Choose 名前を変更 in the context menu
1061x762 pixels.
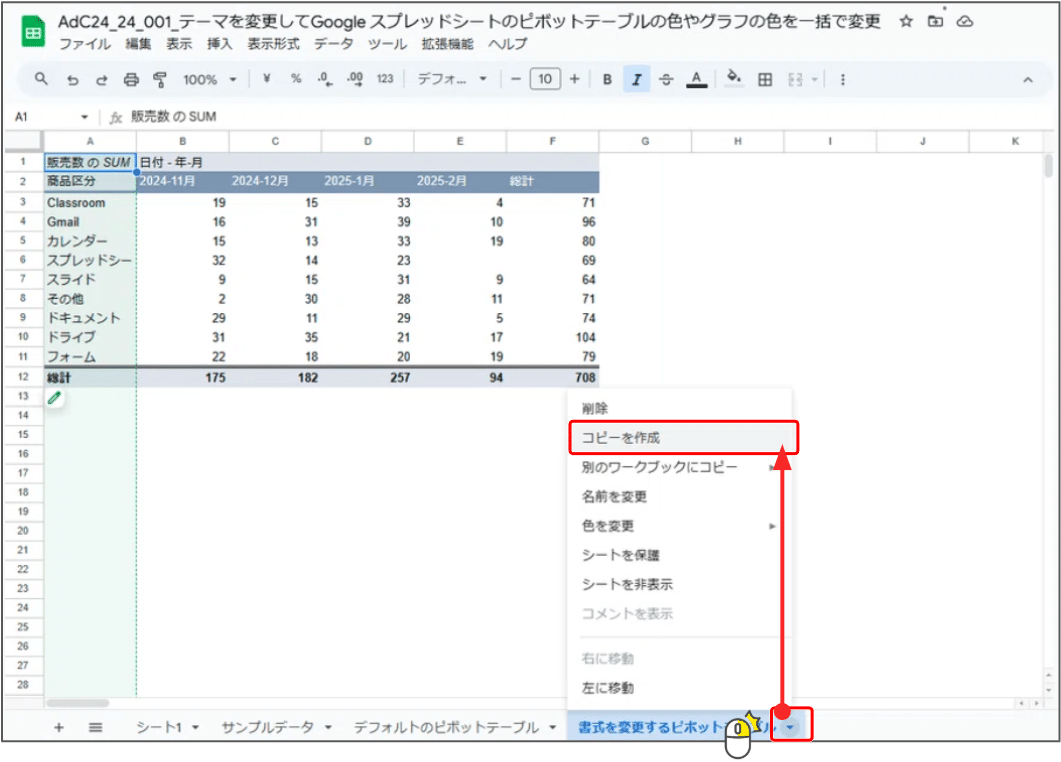click(679, 497)
